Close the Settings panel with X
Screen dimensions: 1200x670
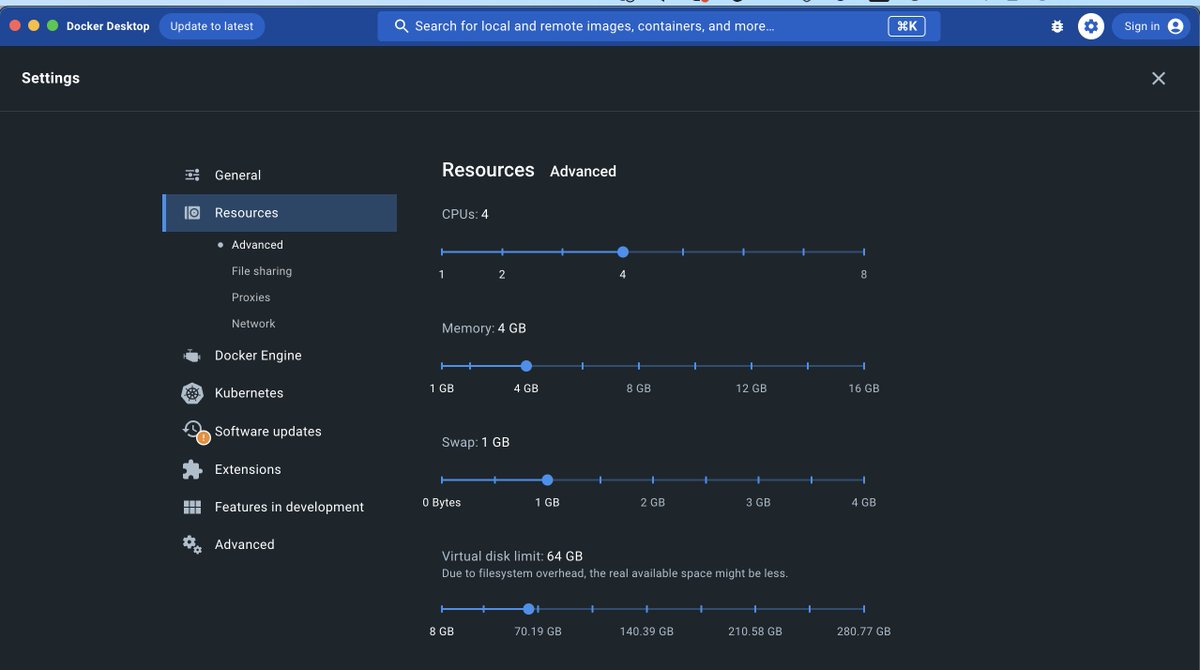click(1158, 78)
